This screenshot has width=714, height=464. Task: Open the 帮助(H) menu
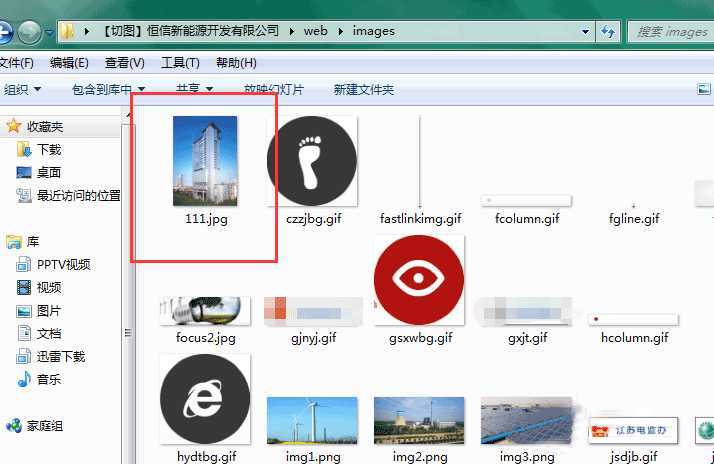click(x=236, y=63)
